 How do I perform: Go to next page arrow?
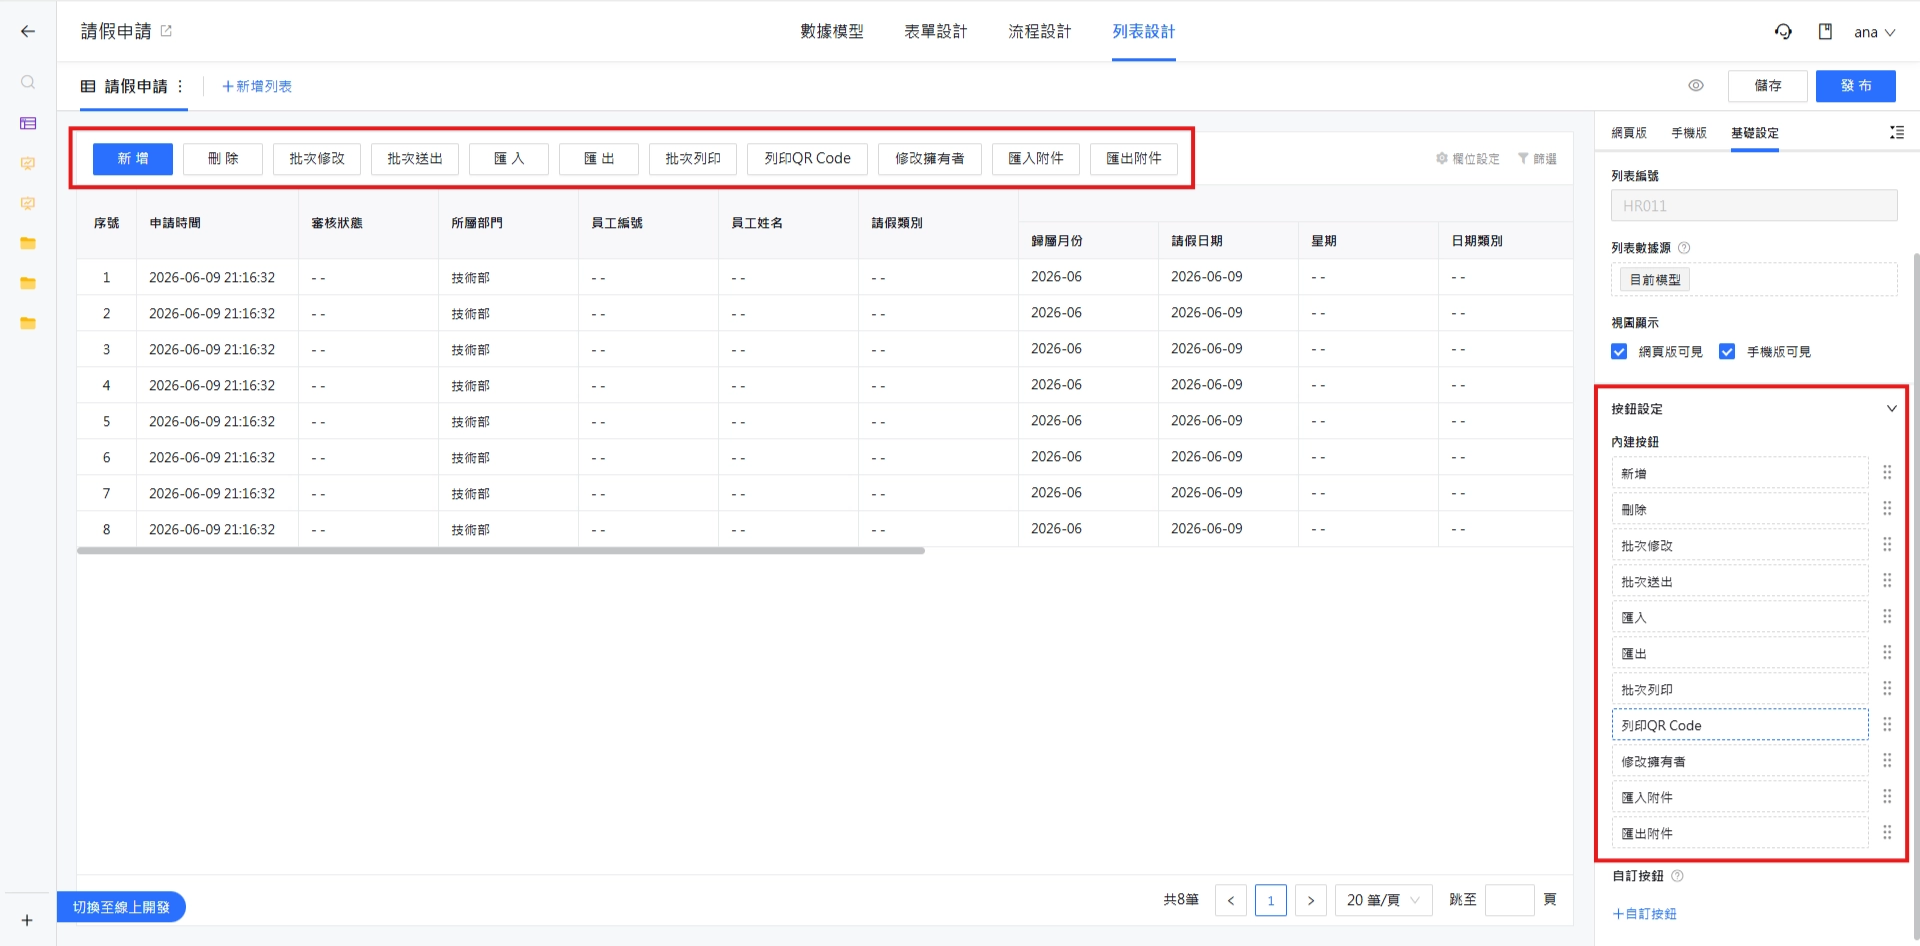click(x=1311, y=900)
